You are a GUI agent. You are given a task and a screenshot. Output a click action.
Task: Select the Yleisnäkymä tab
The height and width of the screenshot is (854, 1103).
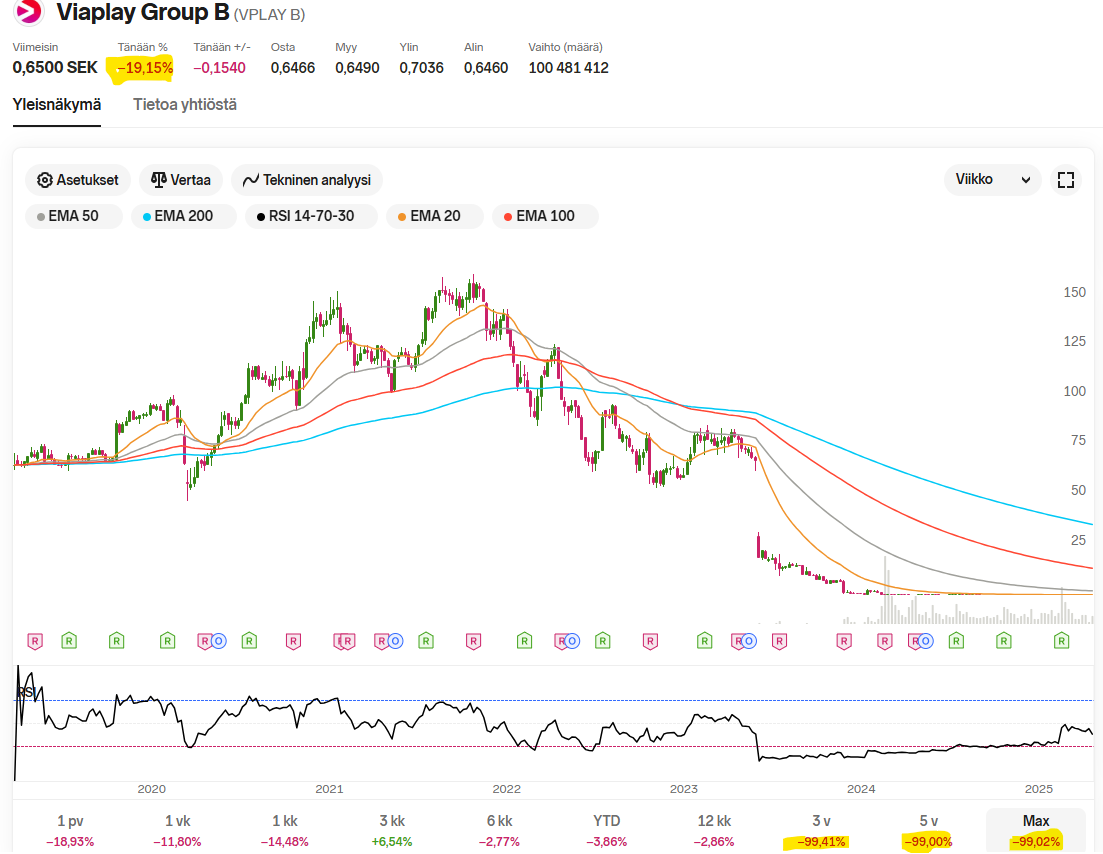[57, 104]
